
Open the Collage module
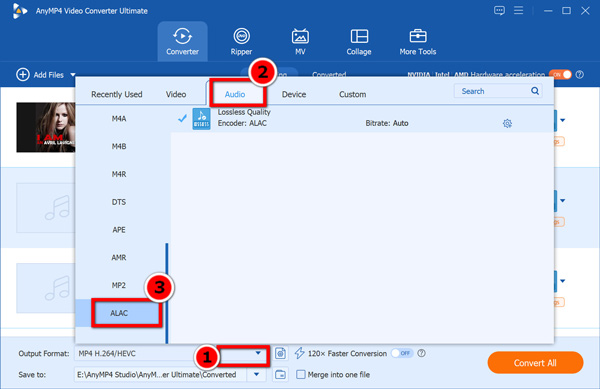click(x=359, y=41)
